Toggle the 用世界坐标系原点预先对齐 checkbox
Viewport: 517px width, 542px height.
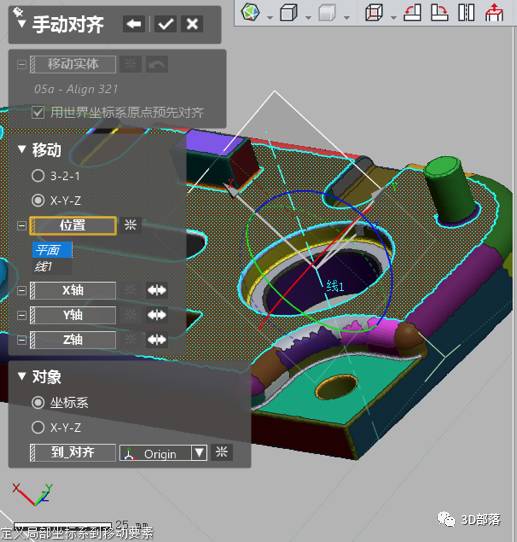pos(38,112)
